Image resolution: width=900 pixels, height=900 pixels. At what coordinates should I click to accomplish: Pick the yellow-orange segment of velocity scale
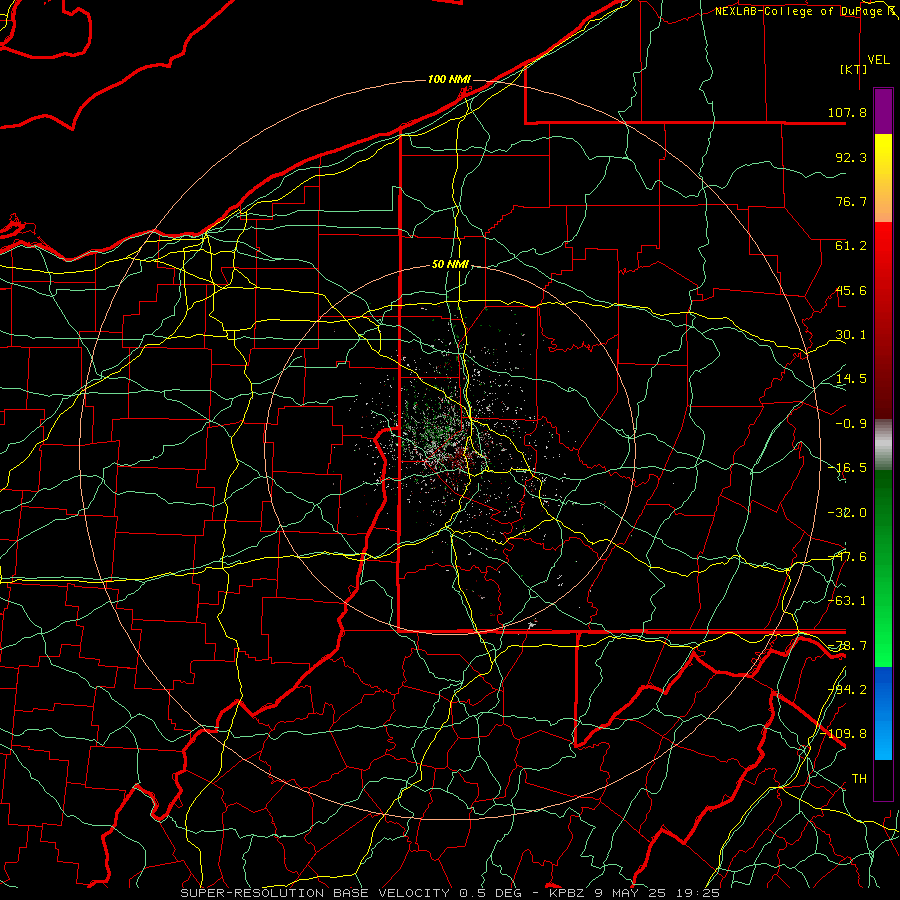pyautogui.click(x=883, y=178)
